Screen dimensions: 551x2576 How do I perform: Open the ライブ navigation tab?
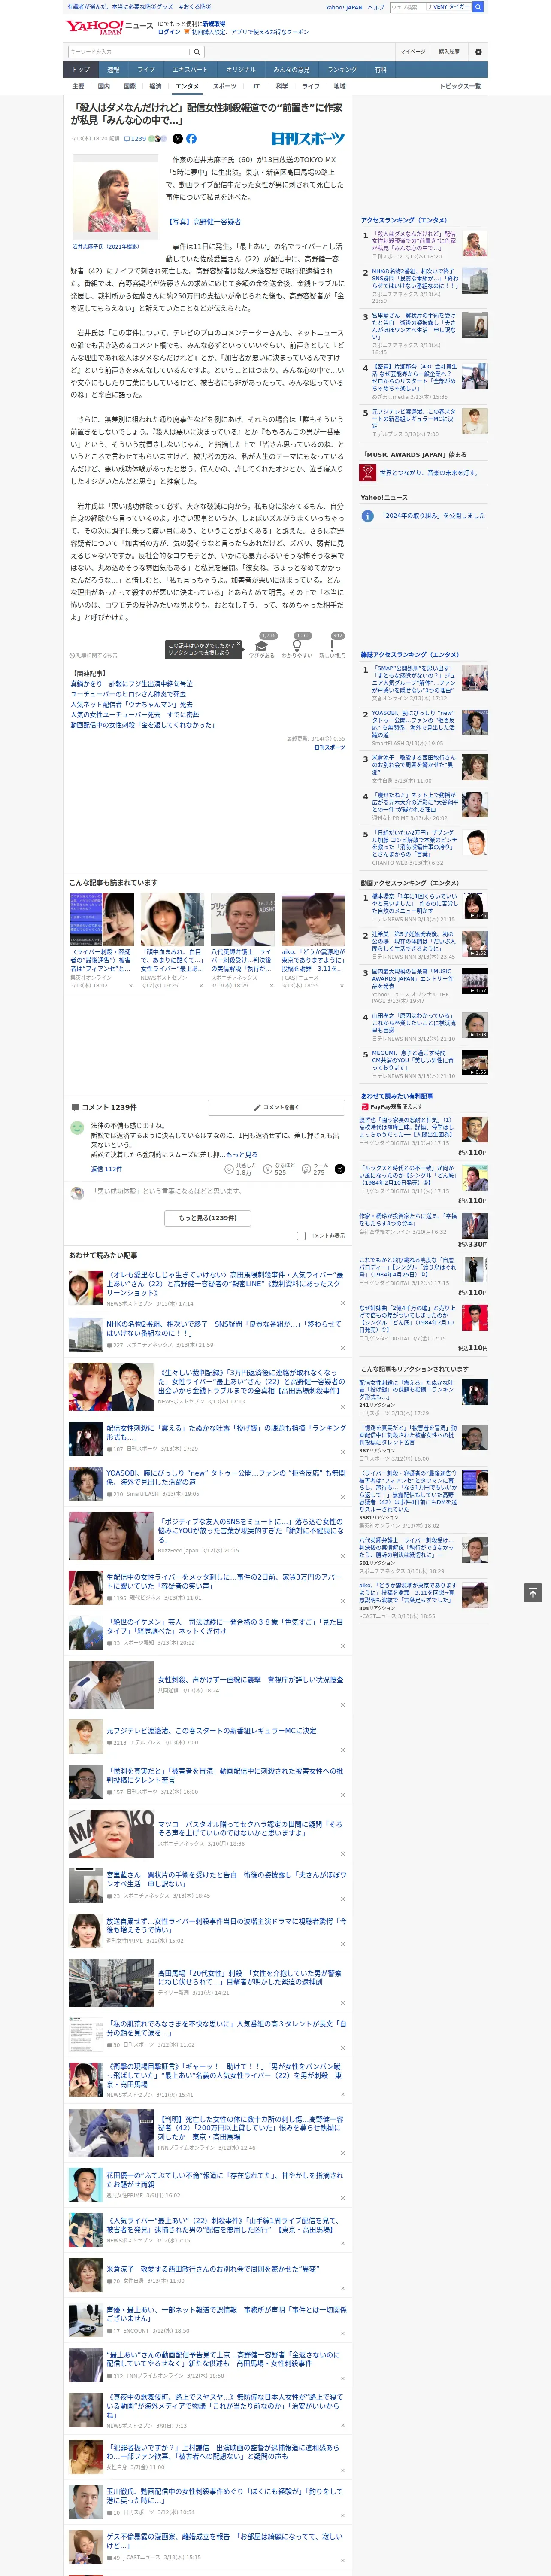(146, 70)
